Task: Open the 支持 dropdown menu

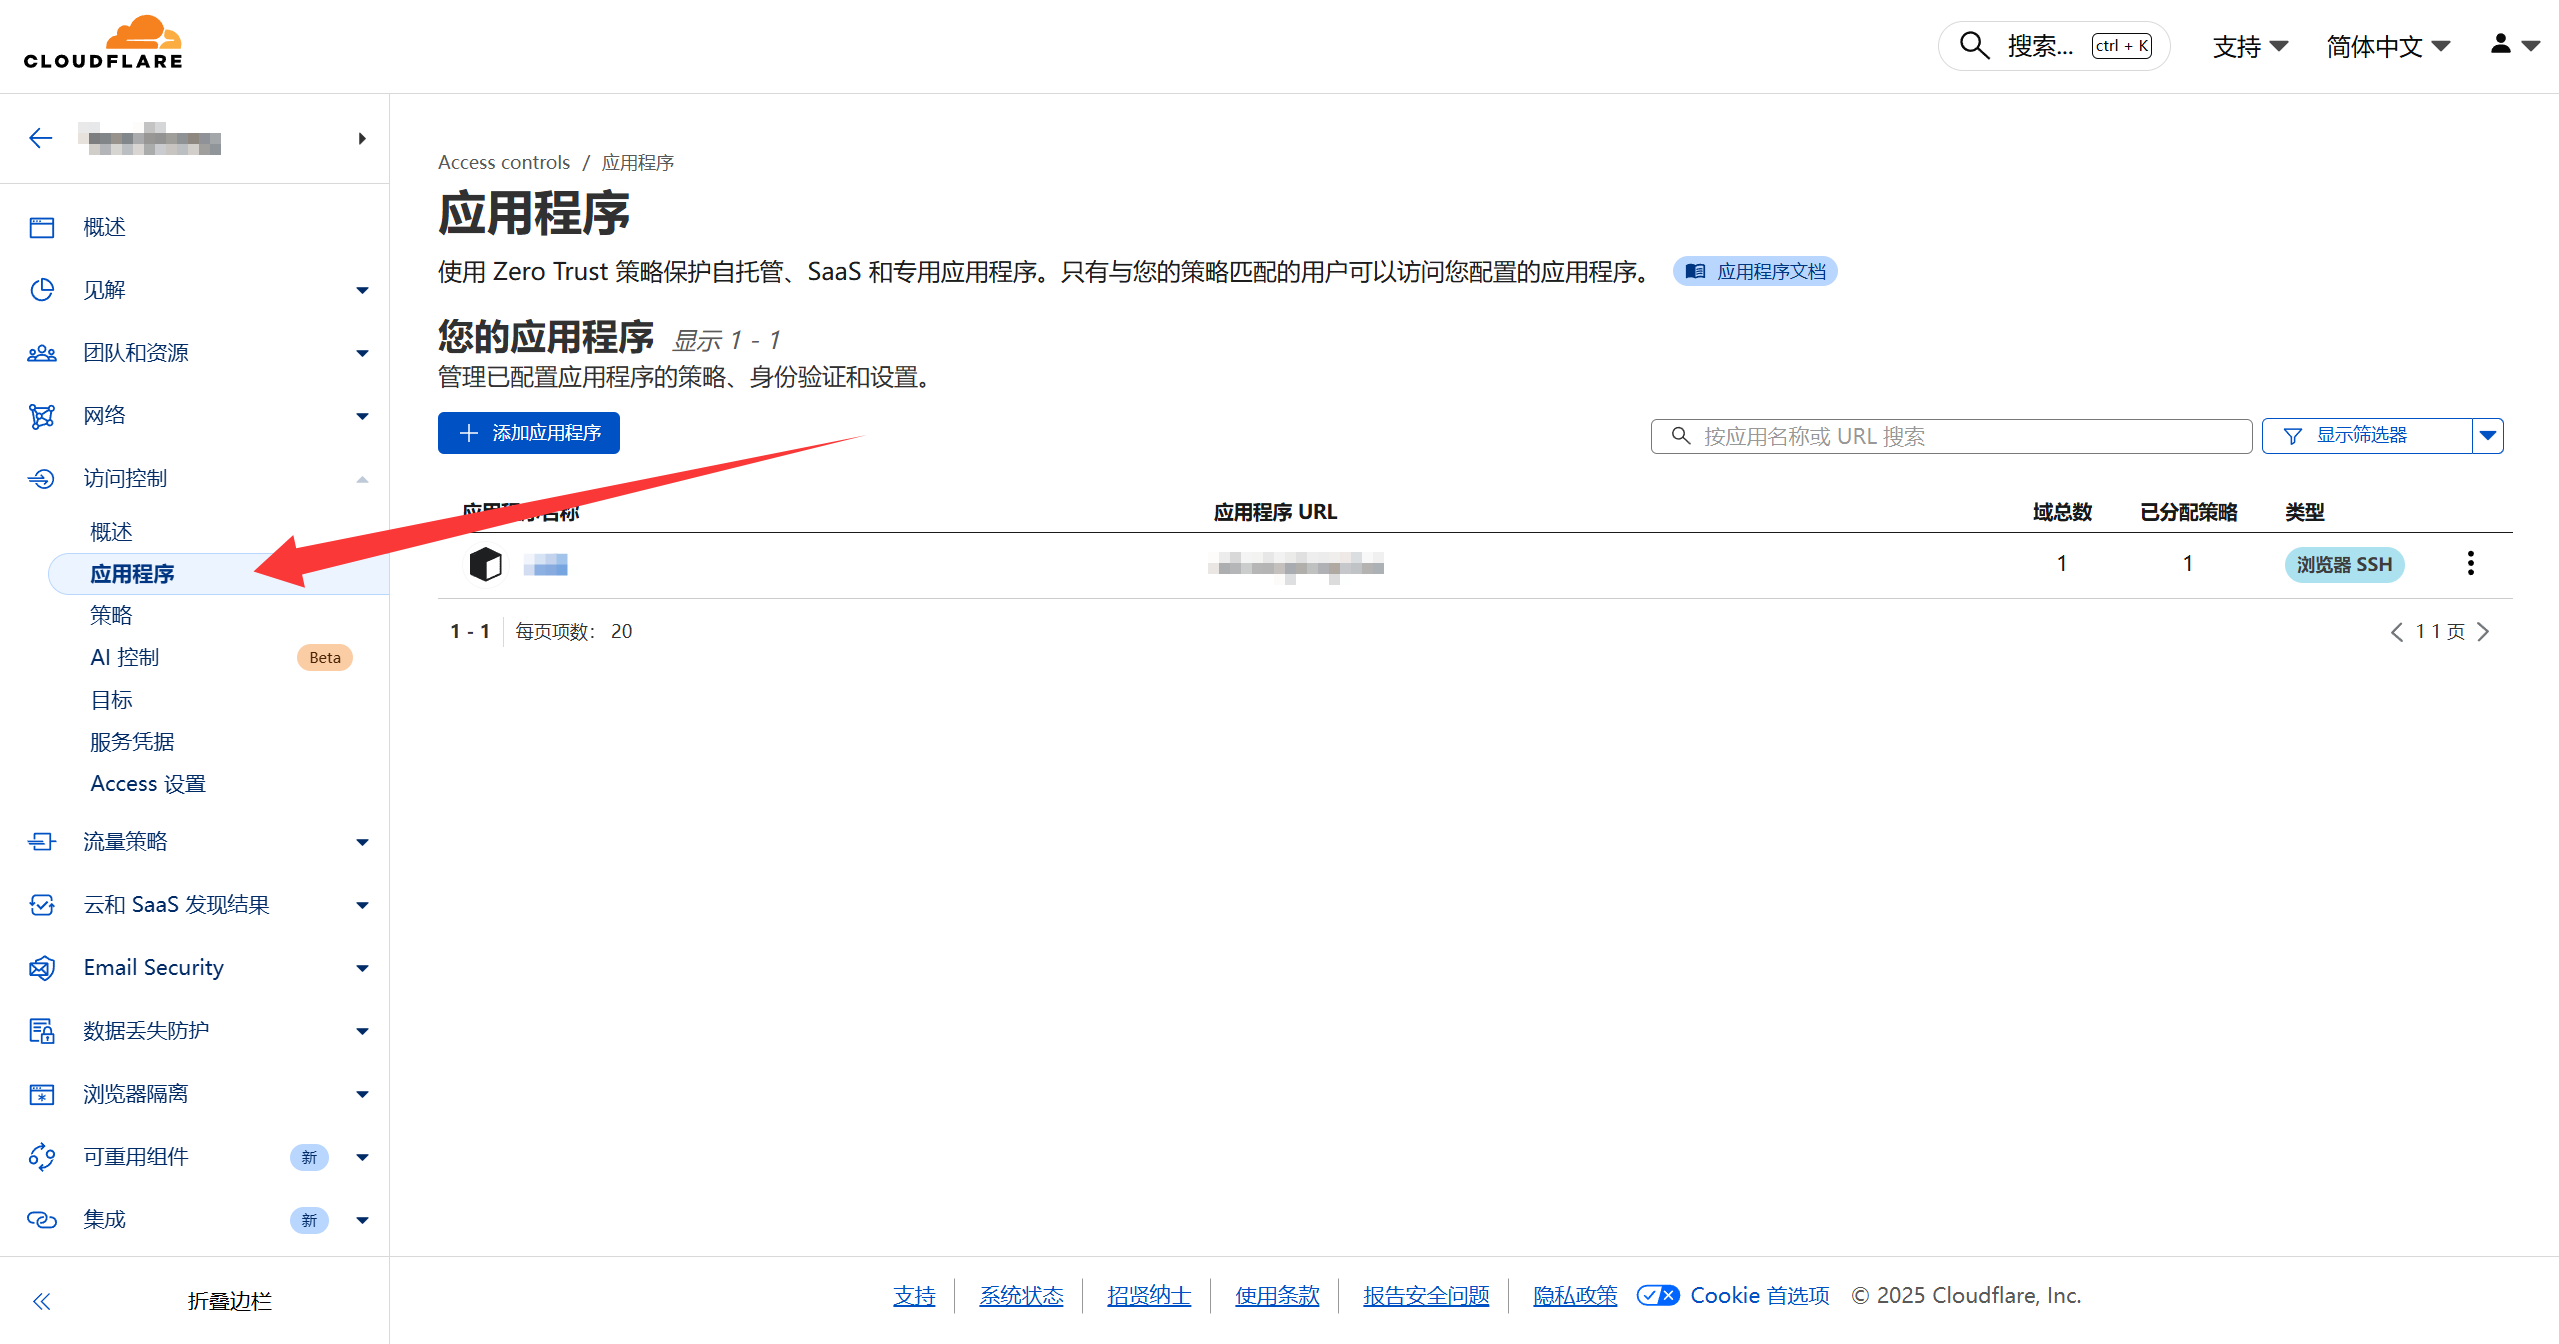Action: click(2249, 46)
